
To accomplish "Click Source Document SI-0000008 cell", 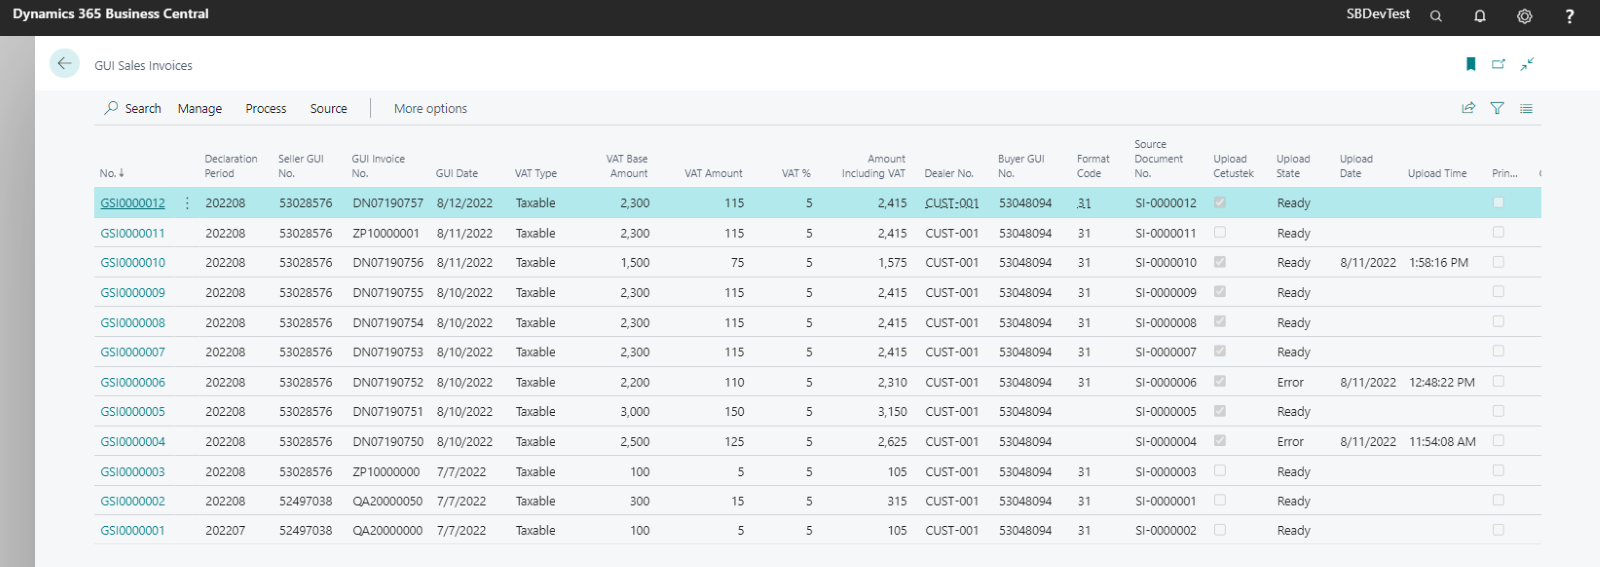I will click(x=1166, y=323).
